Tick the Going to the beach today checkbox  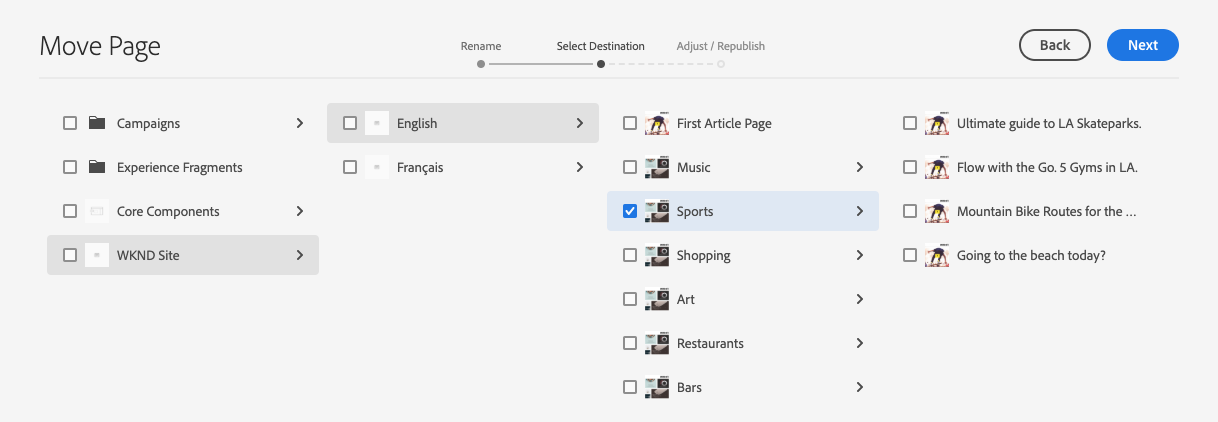910,256
